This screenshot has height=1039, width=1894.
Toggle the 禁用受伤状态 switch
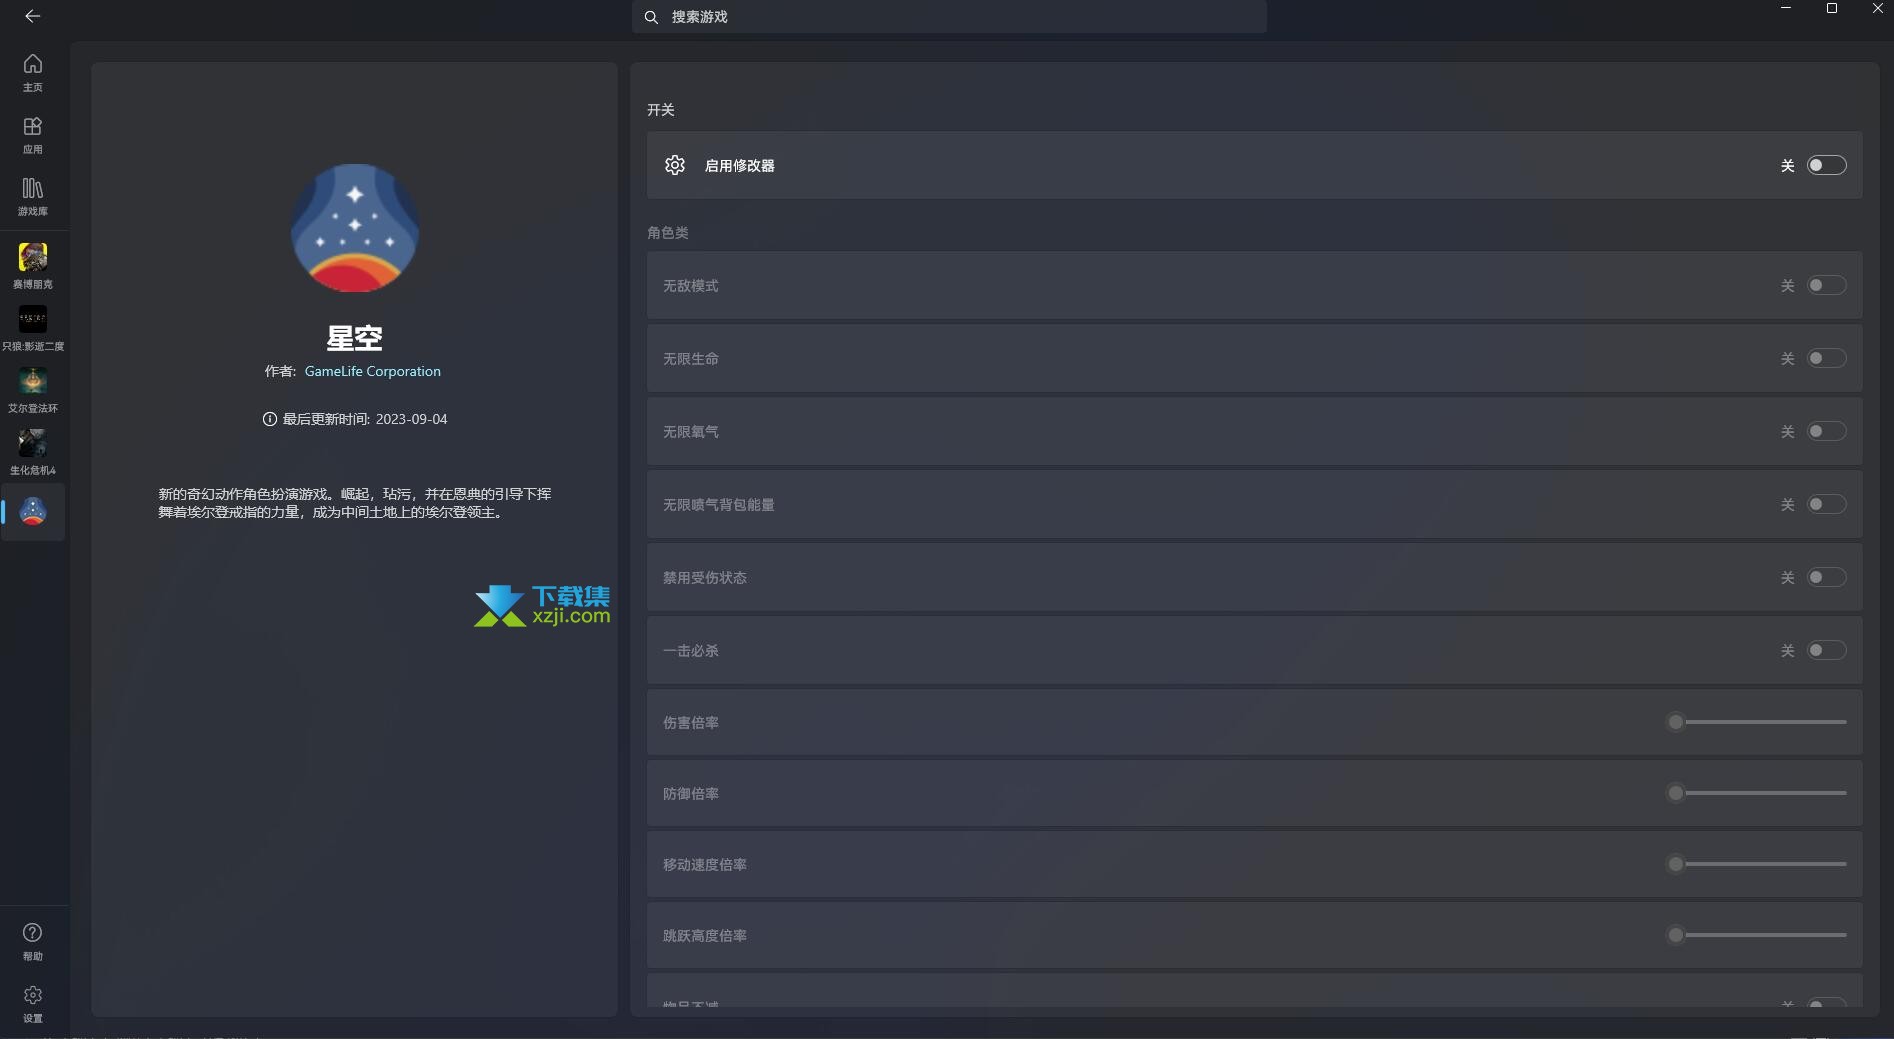point(1826,577)
